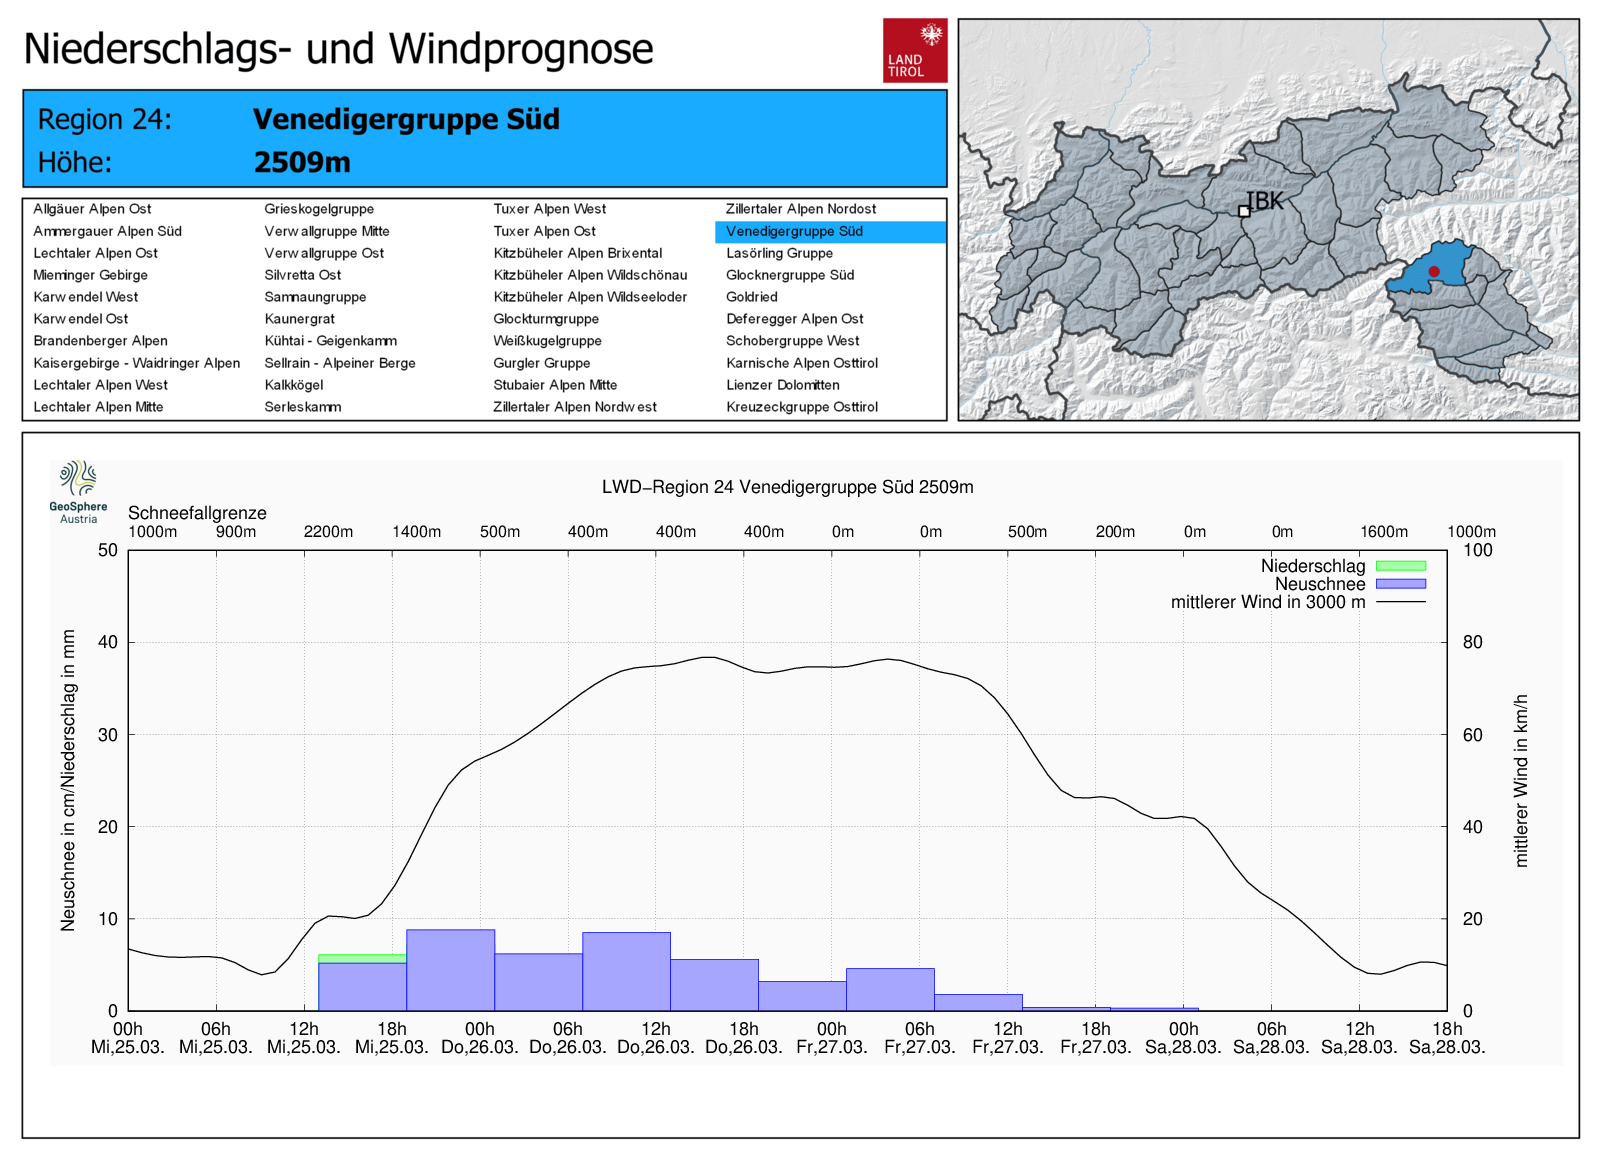The image size is (1600, 1153).
Task: Choose Kitzbüheler Alpen Wildschönau region
Action: pyautogui.click(x=590, y=275)
